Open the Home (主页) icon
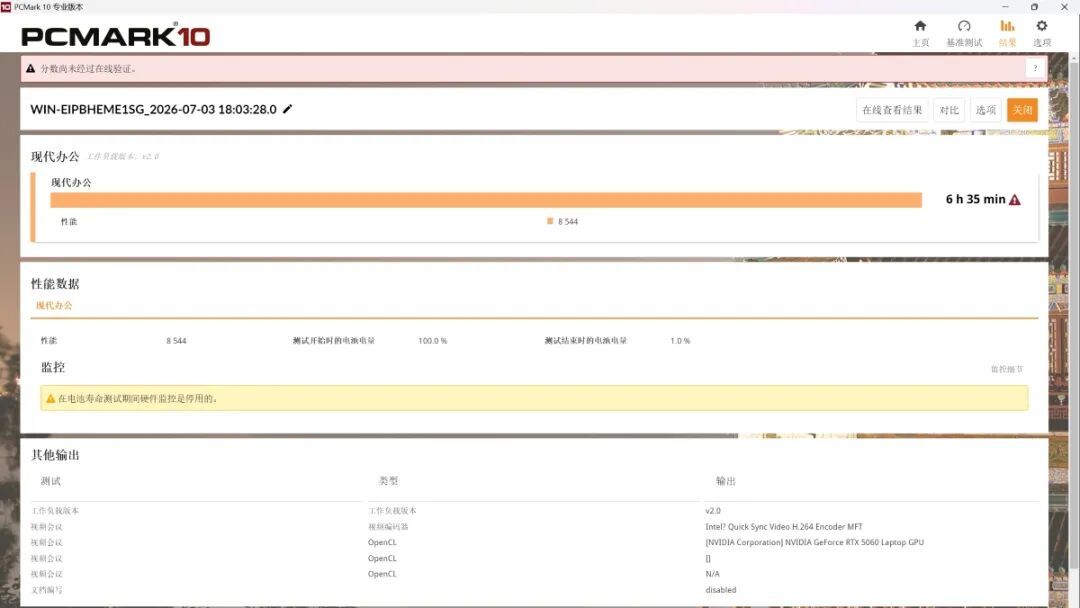This screenshot has width=1080, height=608. click(920, 26)
